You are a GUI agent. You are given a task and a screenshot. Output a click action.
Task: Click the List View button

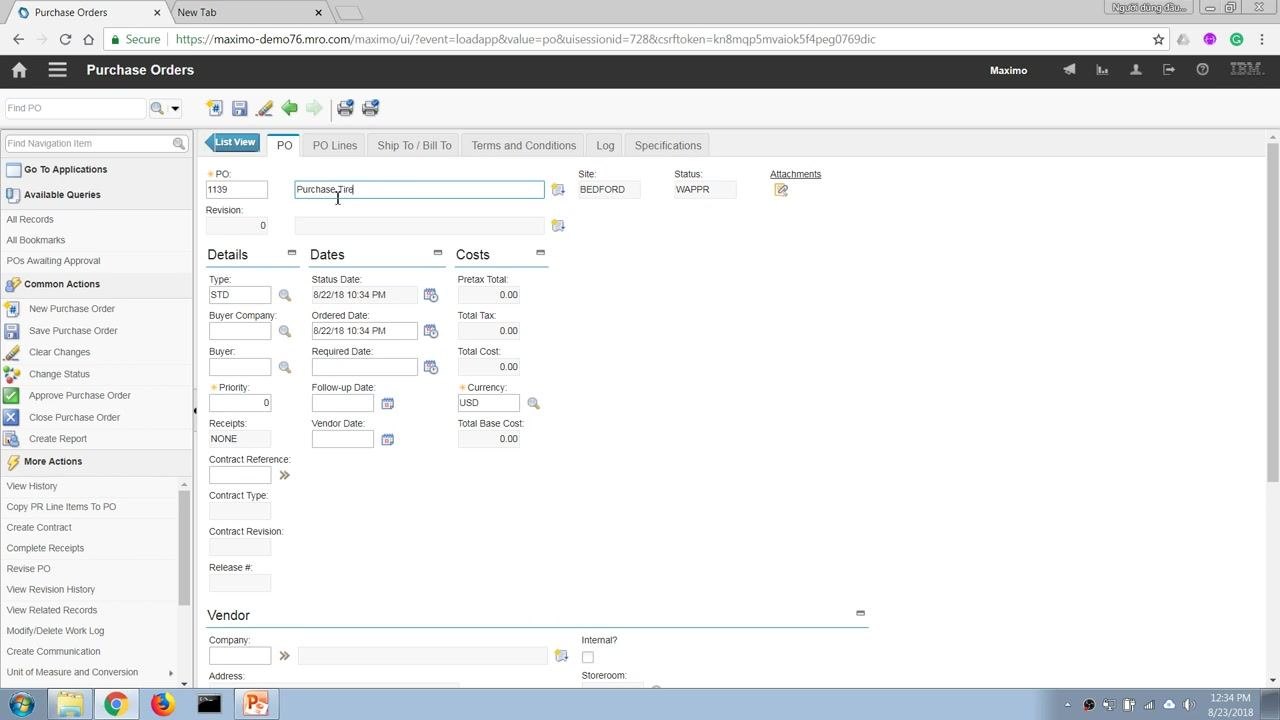point(233,143)
